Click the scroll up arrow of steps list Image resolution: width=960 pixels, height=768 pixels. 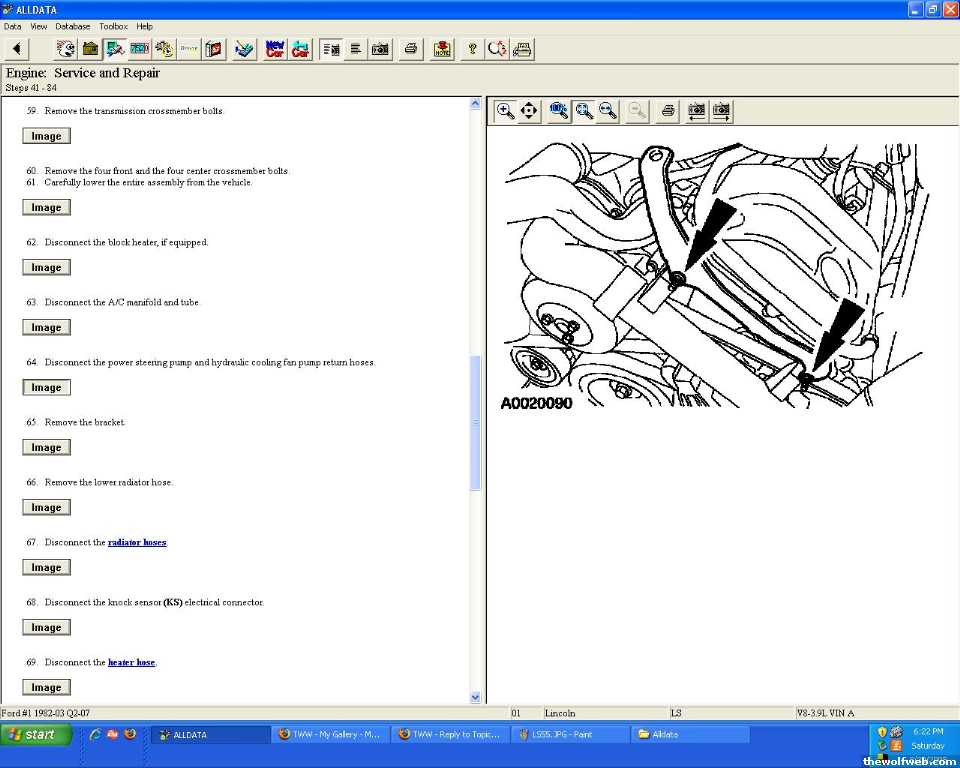tap(475, 103)
